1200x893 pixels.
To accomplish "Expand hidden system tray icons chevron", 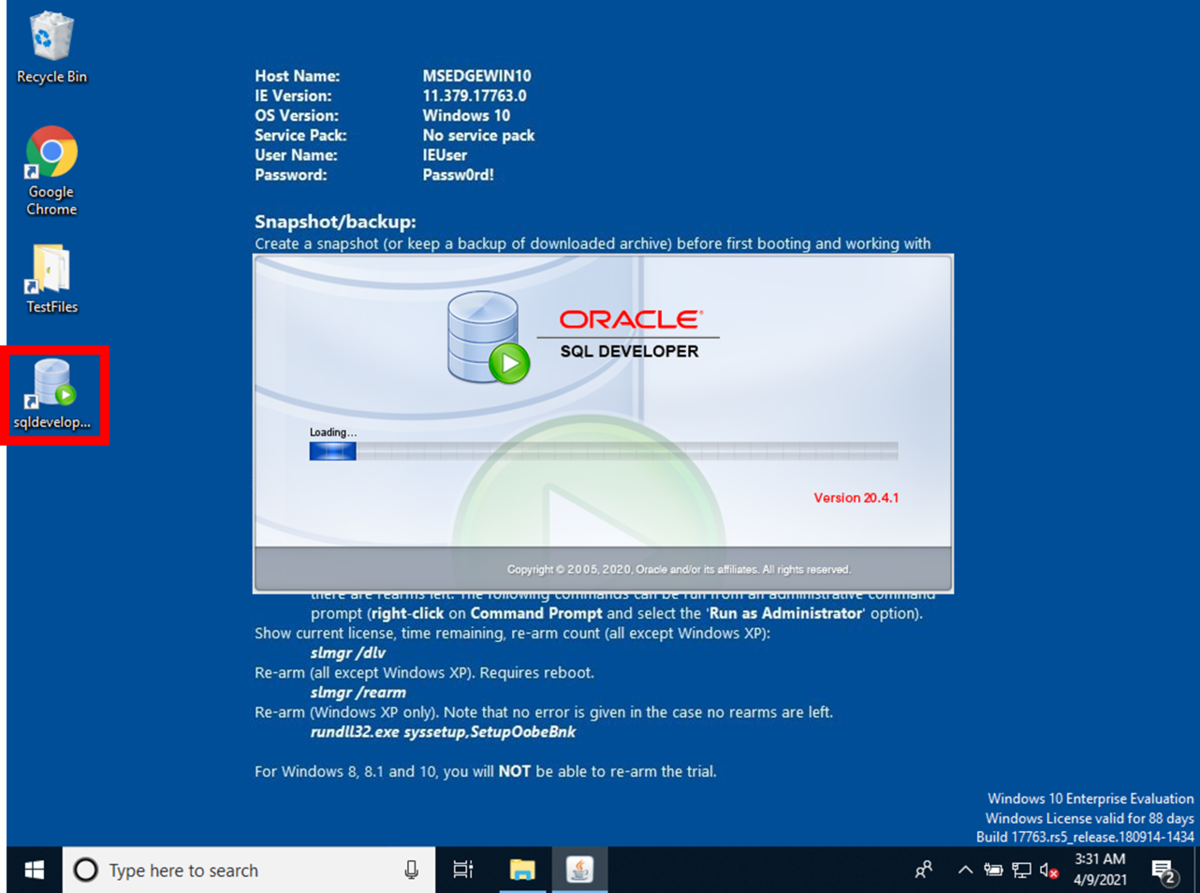I will click(965, 870).
